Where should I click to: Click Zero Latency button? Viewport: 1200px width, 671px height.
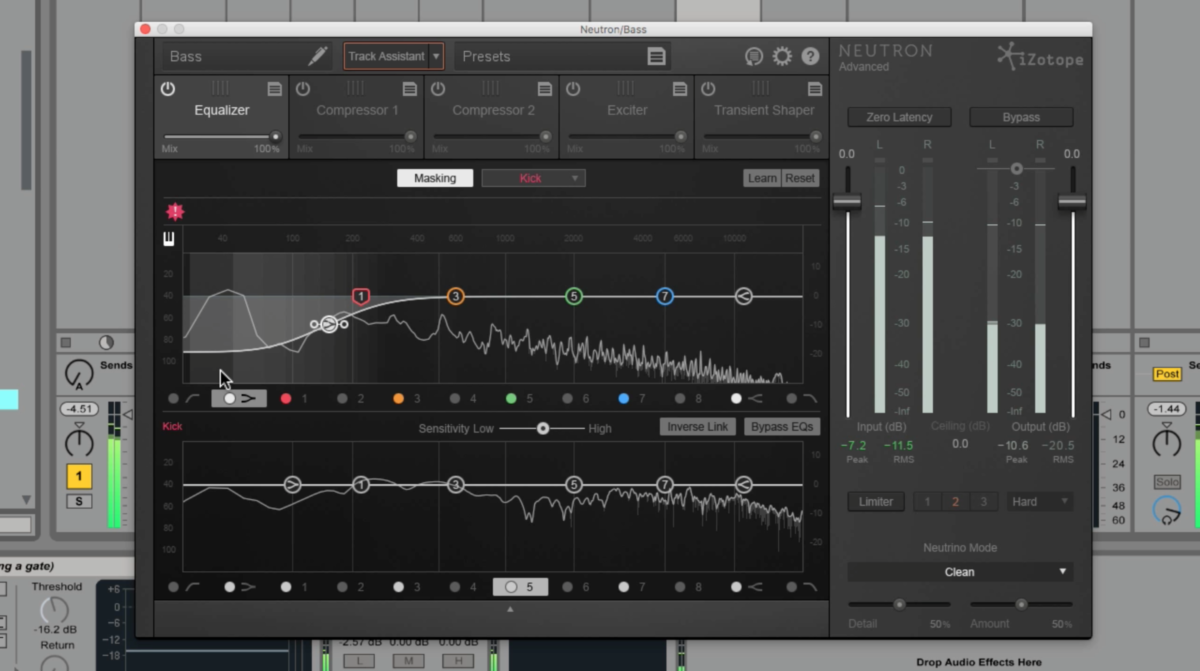pos(899,117)
